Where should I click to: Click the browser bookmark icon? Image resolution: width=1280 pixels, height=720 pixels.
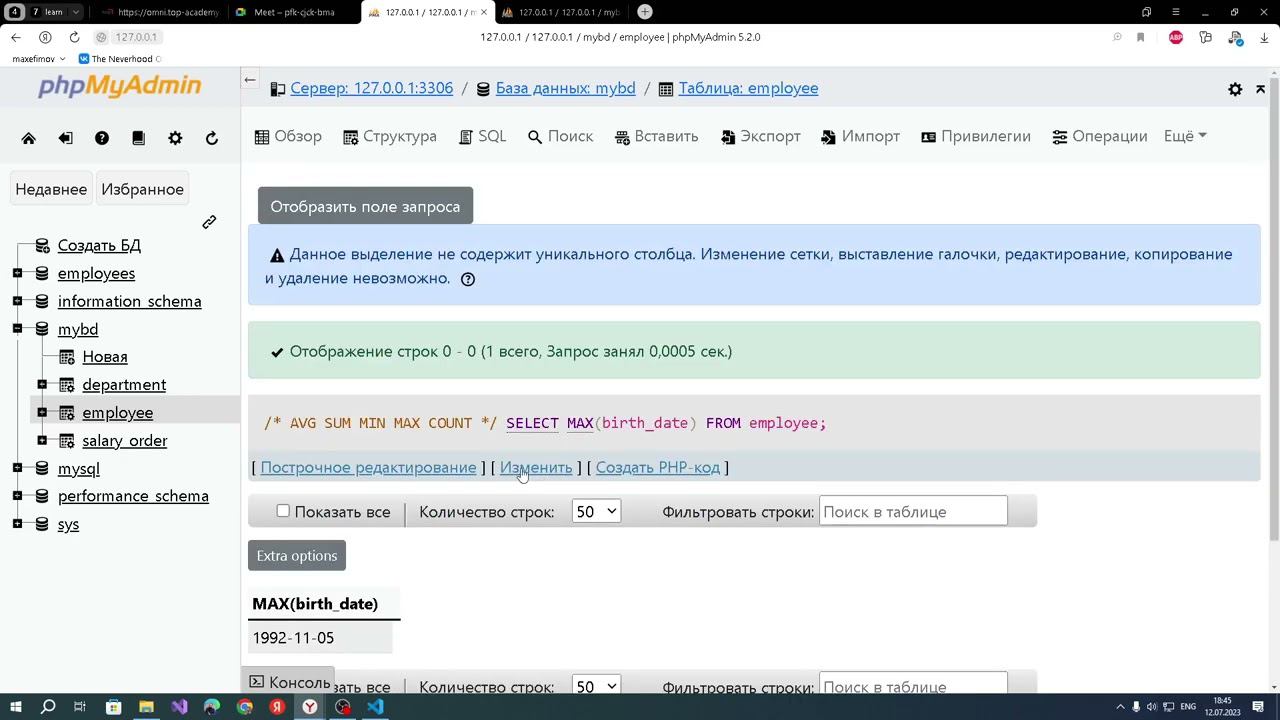click(x=1140, y=37)
